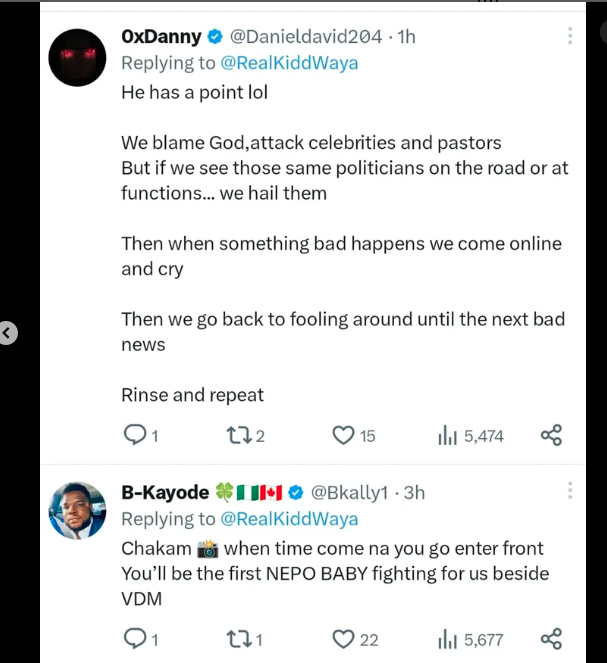Open B-Kayode's profile picture
This screenshot has width=607, height=663.
point(77,510)
